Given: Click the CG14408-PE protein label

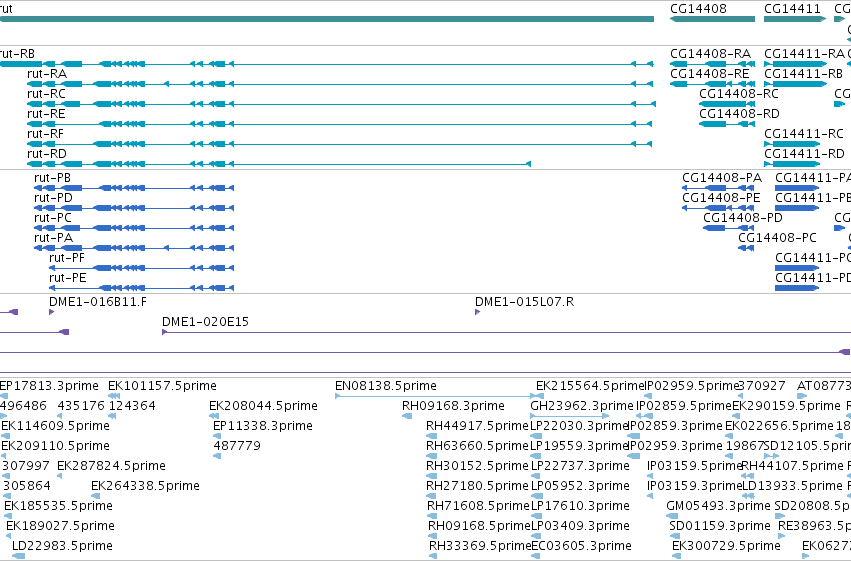Looking at the screenshot, I should [721, 198].
